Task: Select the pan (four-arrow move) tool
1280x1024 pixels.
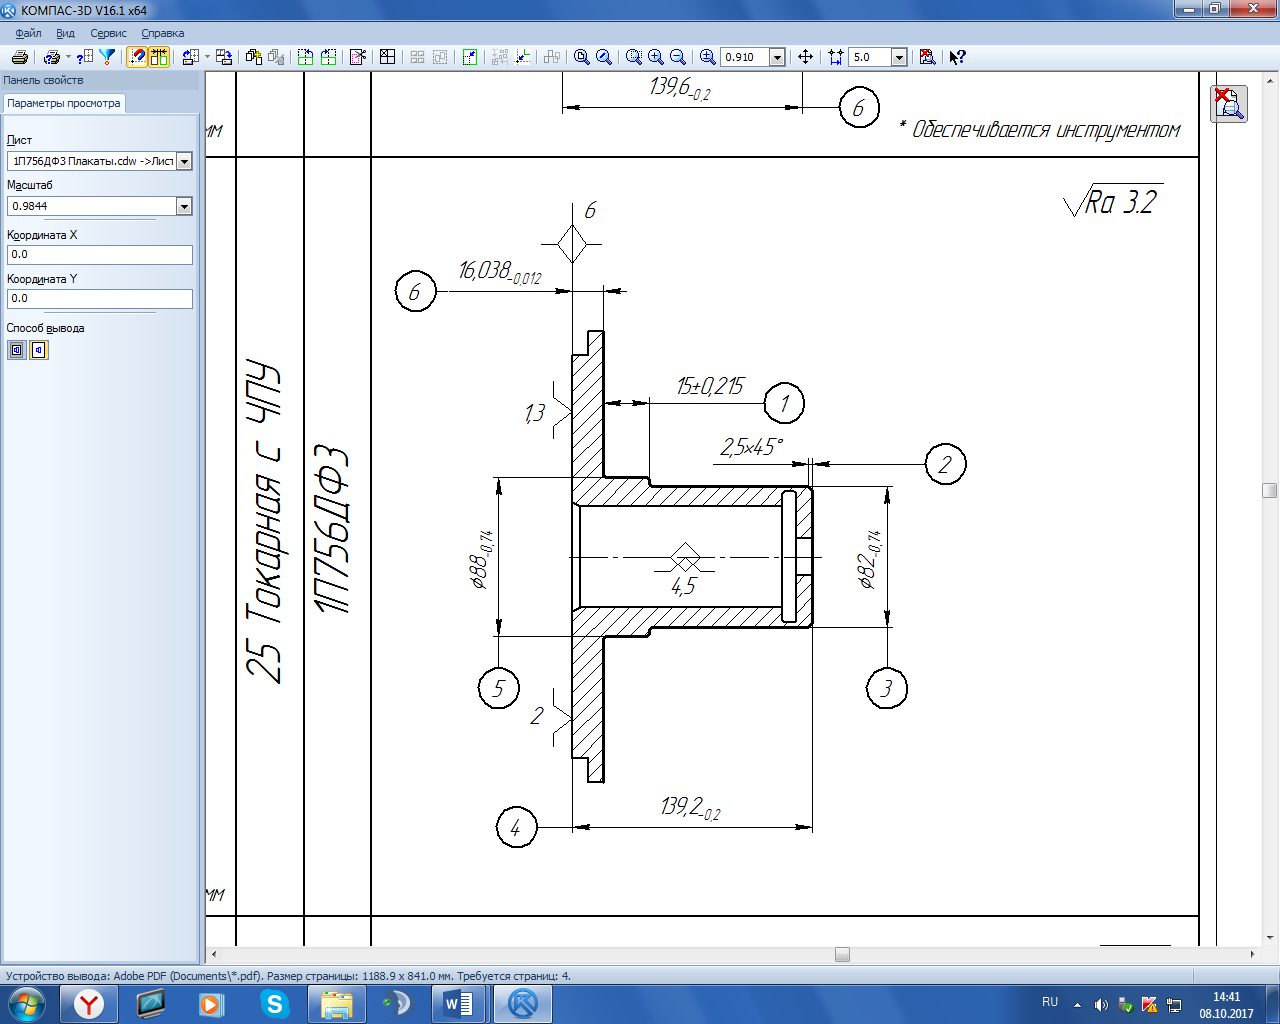Action: coord(805,57)
